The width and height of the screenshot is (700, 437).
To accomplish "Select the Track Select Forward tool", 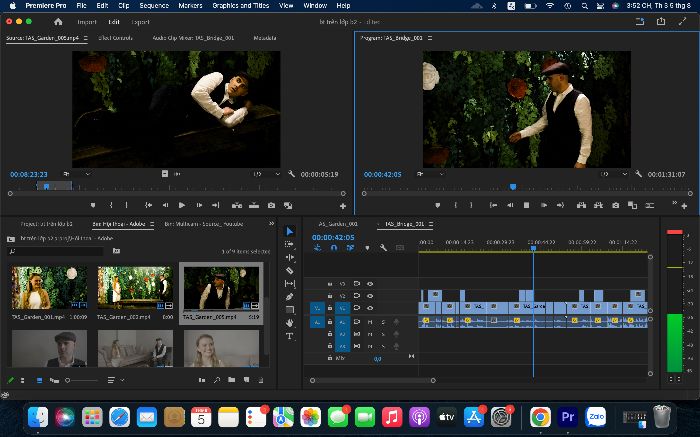I will point(289,244).
